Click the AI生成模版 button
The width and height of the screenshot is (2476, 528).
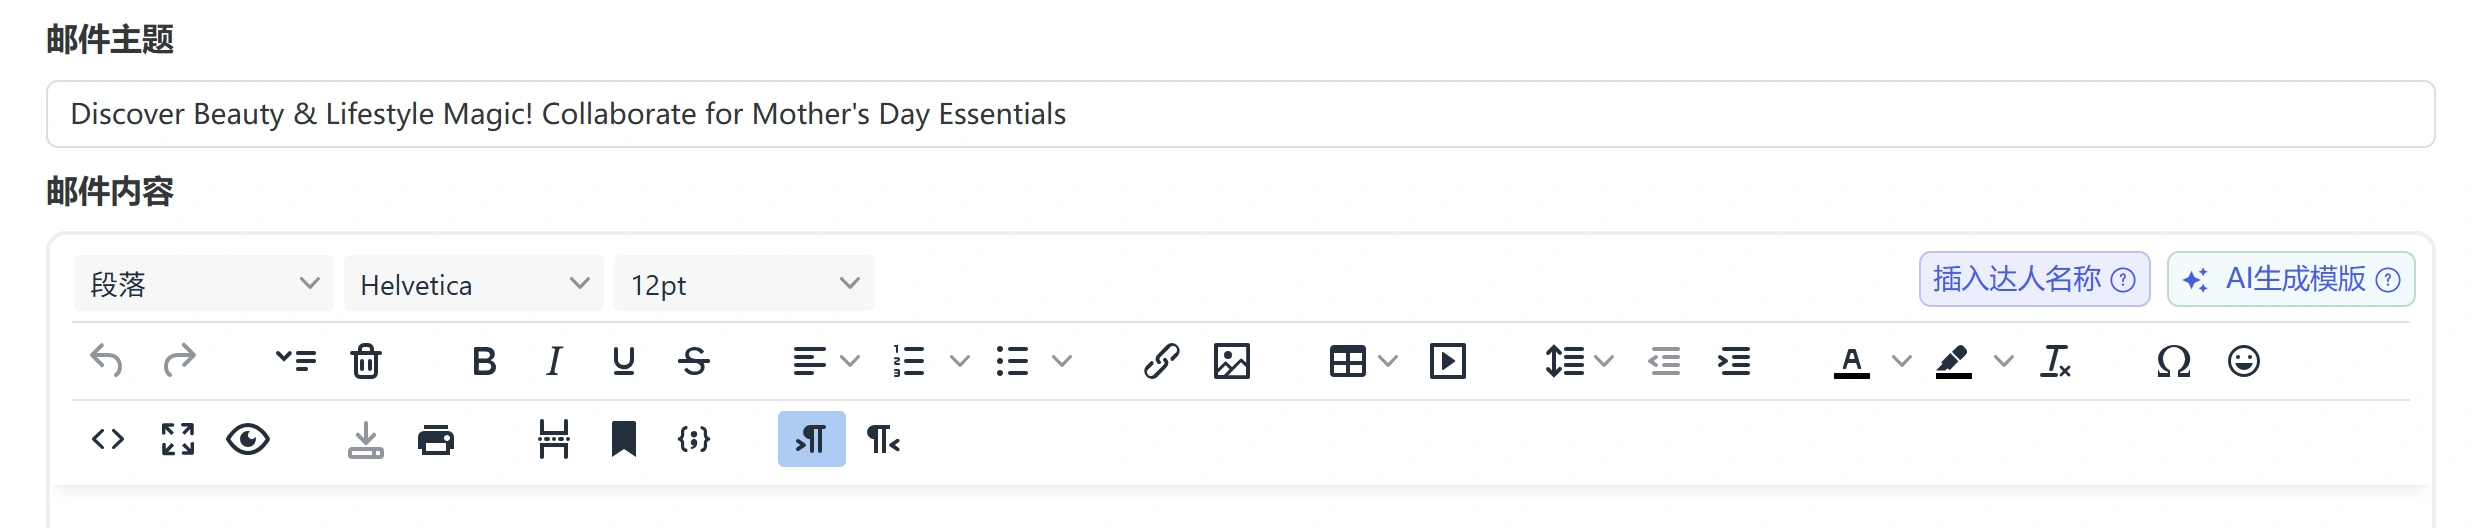pos(2290,279)
